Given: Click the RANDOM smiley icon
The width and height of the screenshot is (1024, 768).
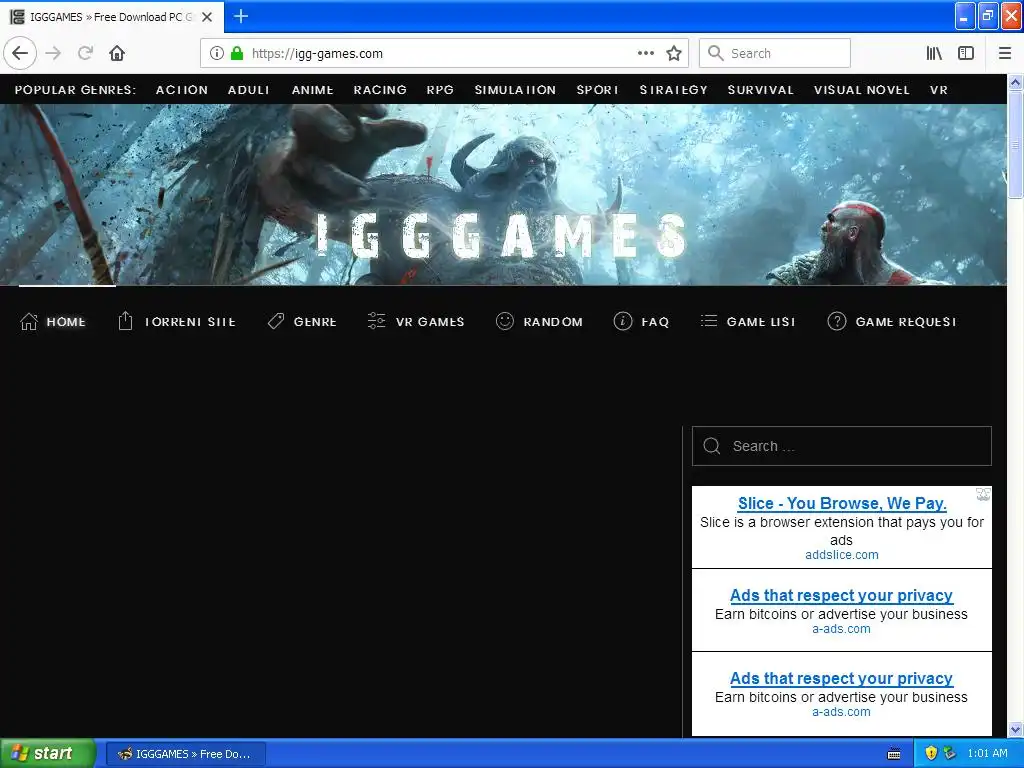Looking at the screenshot, I should tap(505, 321).
